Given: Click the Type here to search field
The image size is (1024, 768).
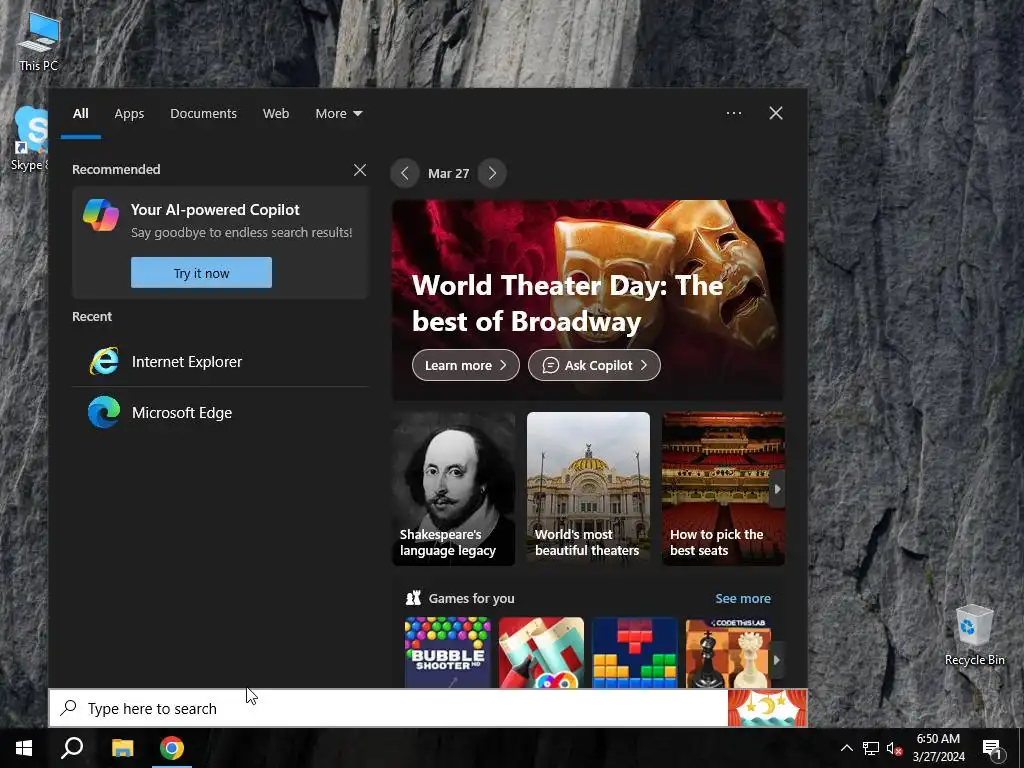Looking at the screenshot, I should click(x=388, y=708).
